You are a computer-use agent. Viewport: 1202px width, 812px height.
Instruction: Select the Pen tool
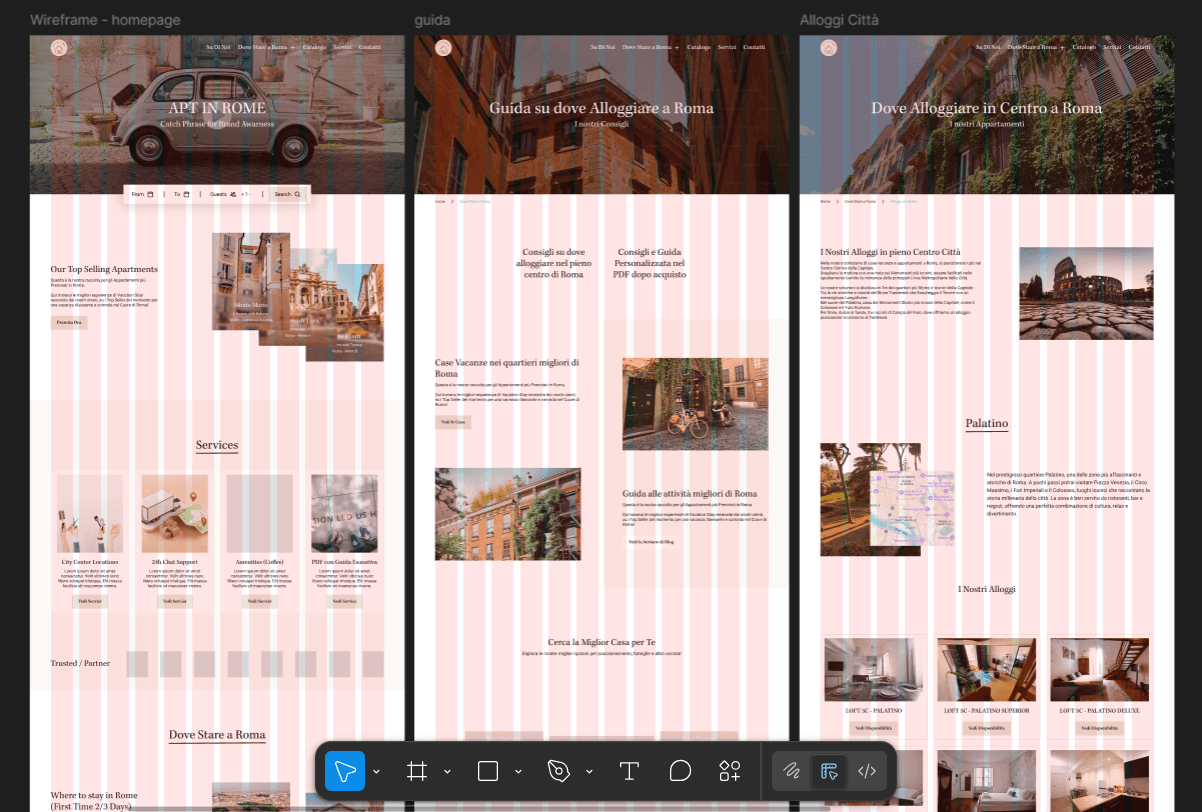pyautogui.click(x=560, y=771)
